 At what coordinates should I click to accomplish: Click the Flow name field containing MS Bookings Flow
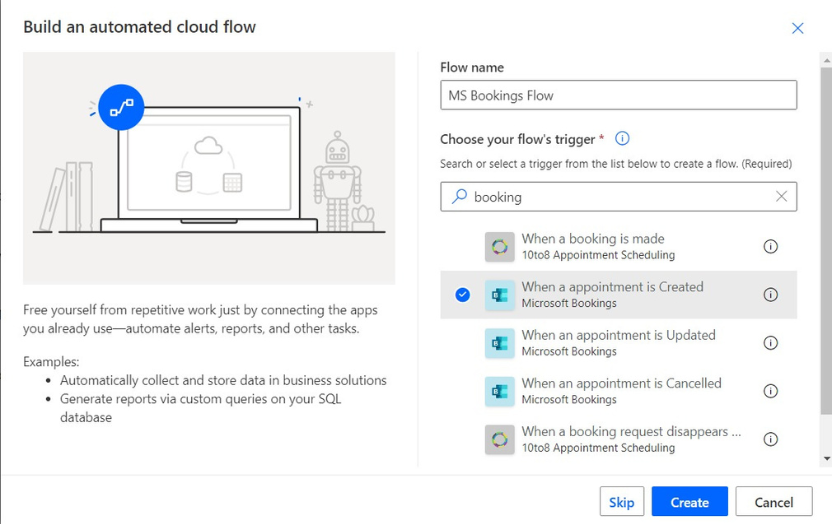coord(618,95)
